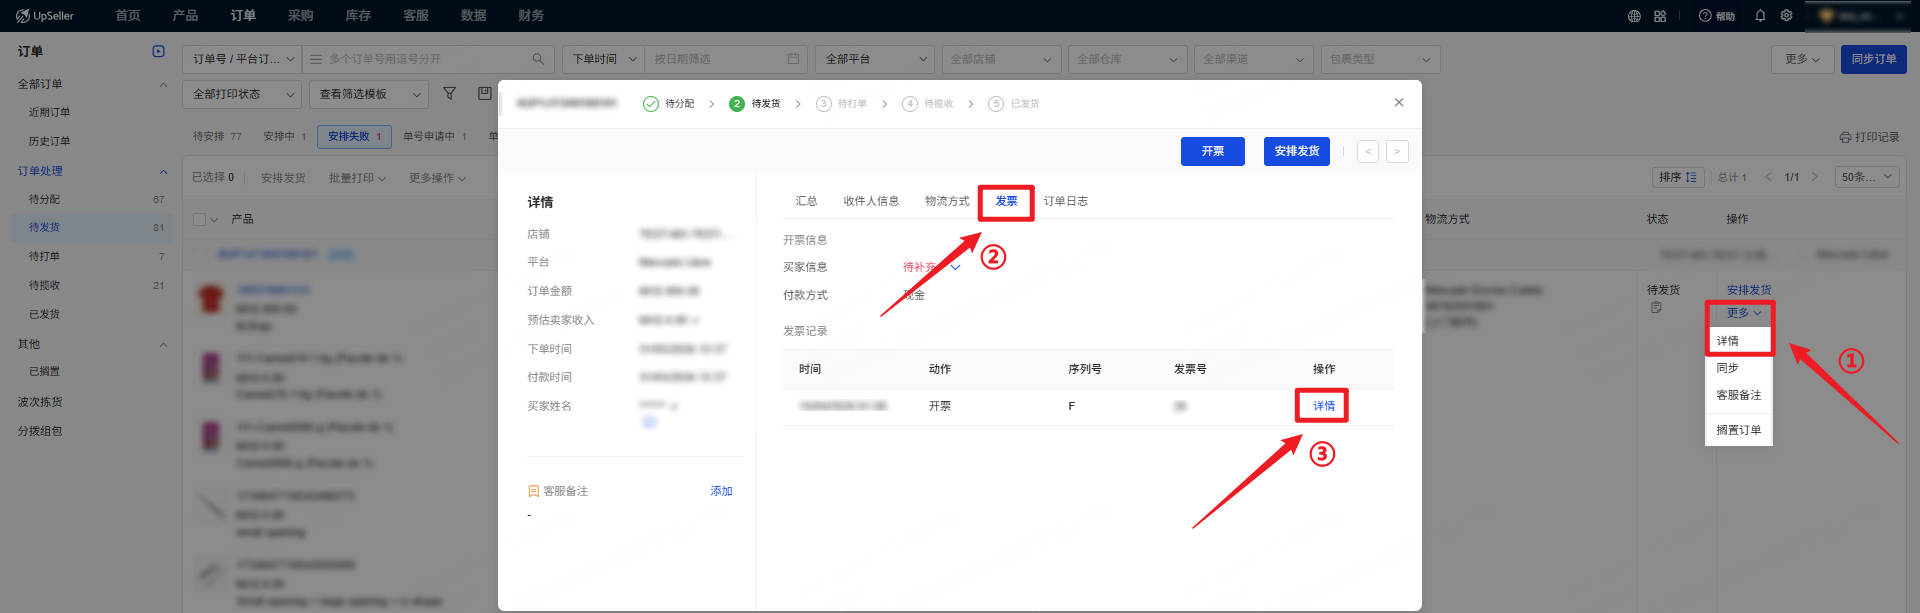The image size is (1920, 613).
Task: Click the save template icon next to funnel
Action: 484,93
